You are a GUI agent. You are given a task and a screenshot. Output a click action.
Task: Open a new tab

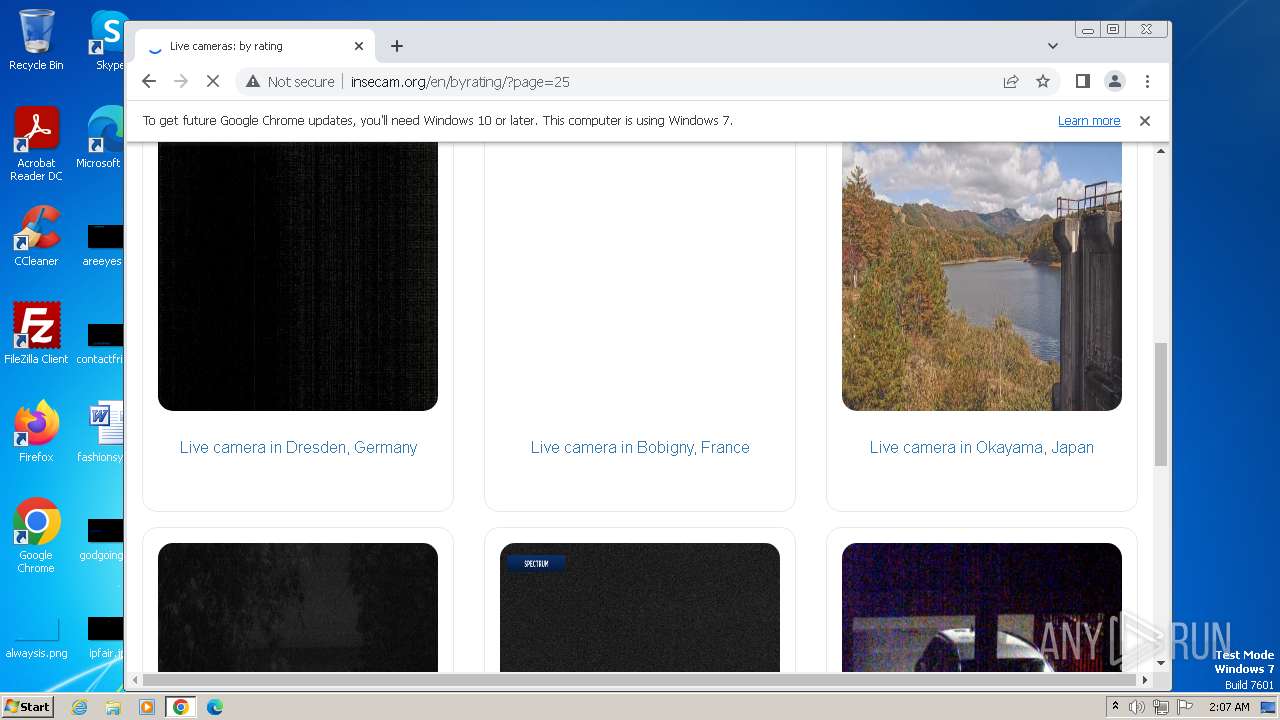[397, 46]
